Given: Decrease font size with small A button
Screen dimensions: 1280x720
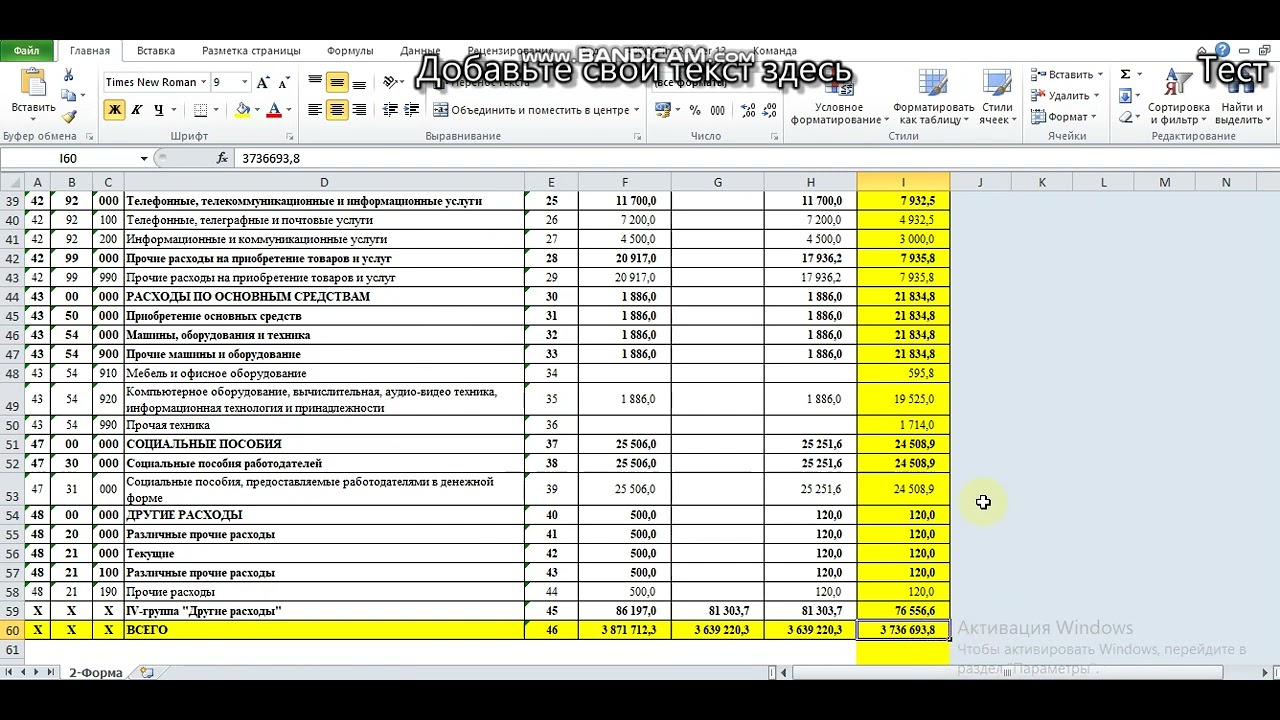Looking at the screenshot, I should click(284, 82).
